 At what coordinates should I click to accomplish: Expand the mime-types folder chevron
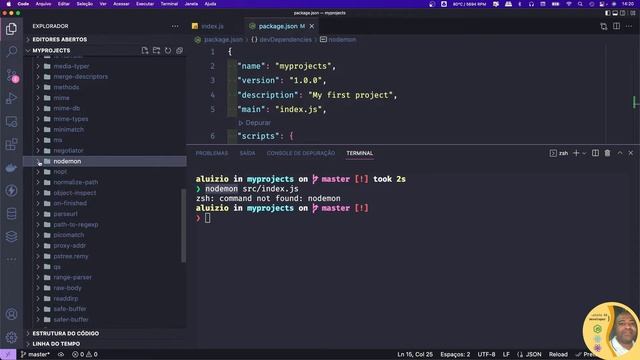tap(38, 119)
